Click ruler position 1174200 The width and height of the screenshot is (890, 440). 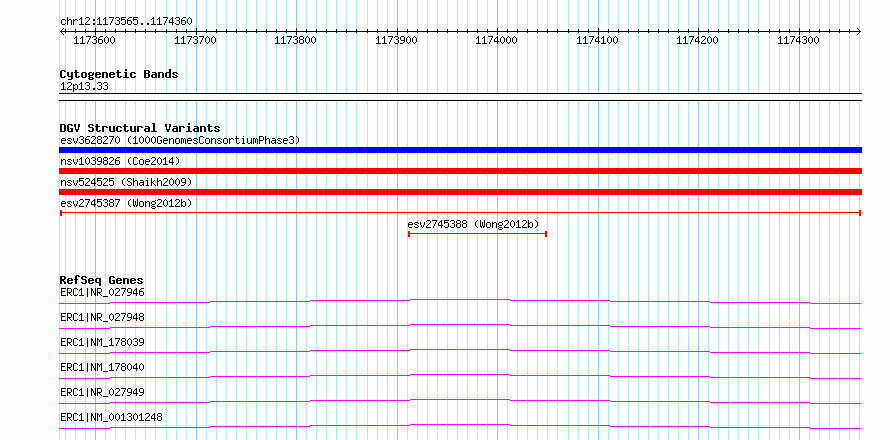coord(698,40)
